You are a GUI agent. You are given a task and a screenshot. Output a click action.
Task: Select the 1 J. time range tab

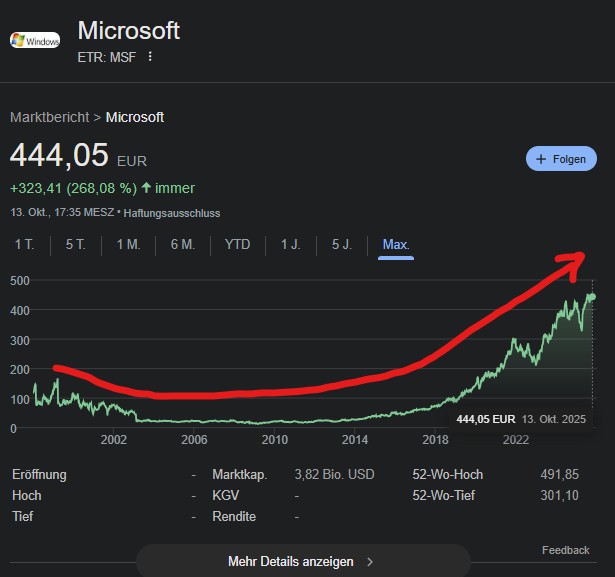tap(291, 244)
